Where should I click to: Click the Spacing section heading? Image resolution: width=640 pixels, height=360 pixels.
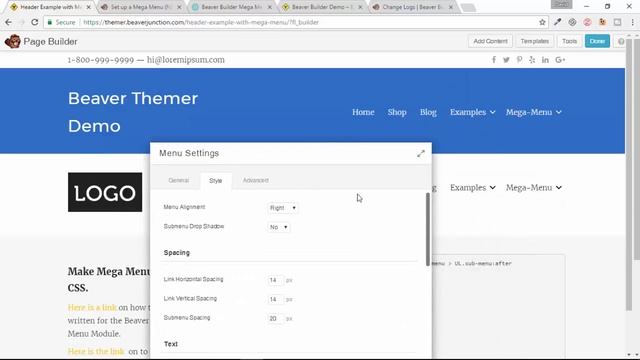[177, 253]
